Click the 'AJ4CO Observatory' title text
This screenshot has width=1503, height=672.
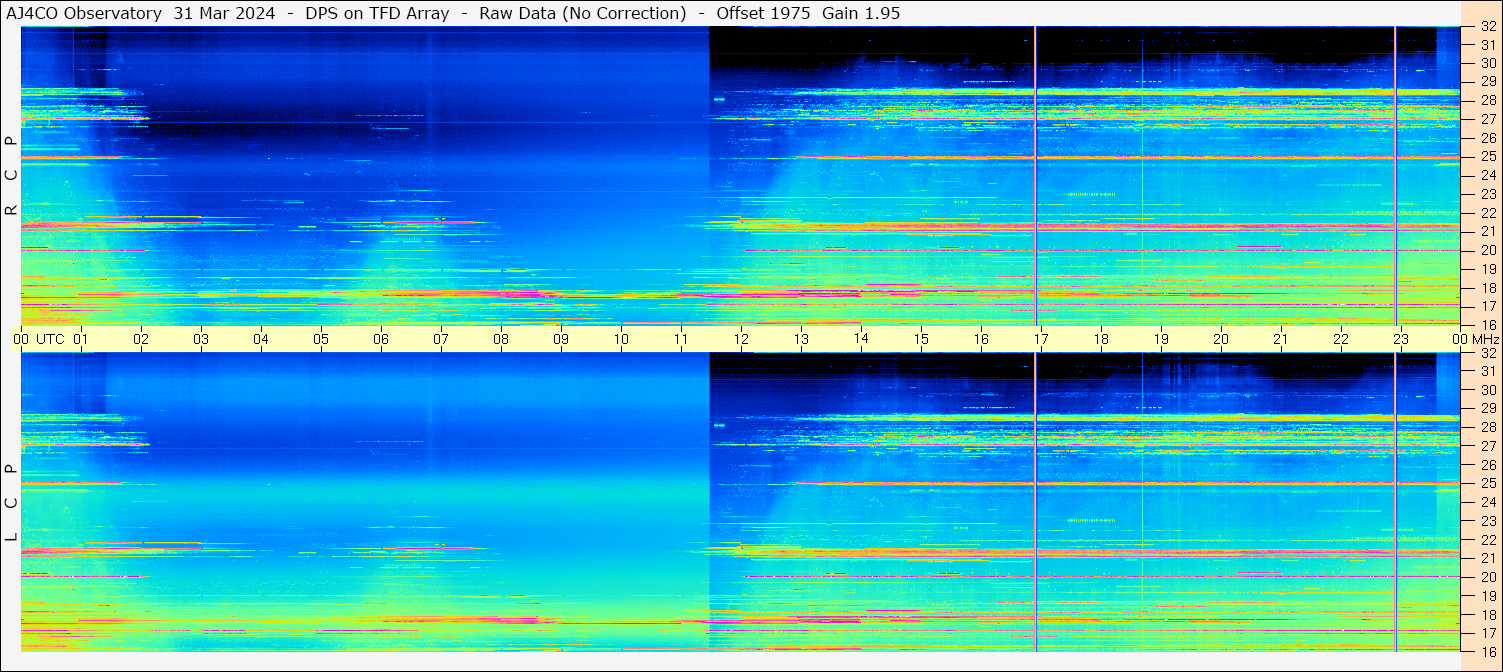[84, 13]
